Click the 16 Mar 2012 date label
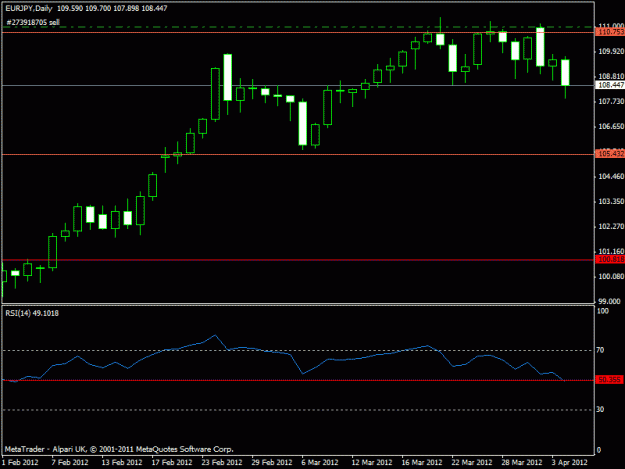Image resolution: width=625 pixels, height=469 pixels. pos(422,462)
